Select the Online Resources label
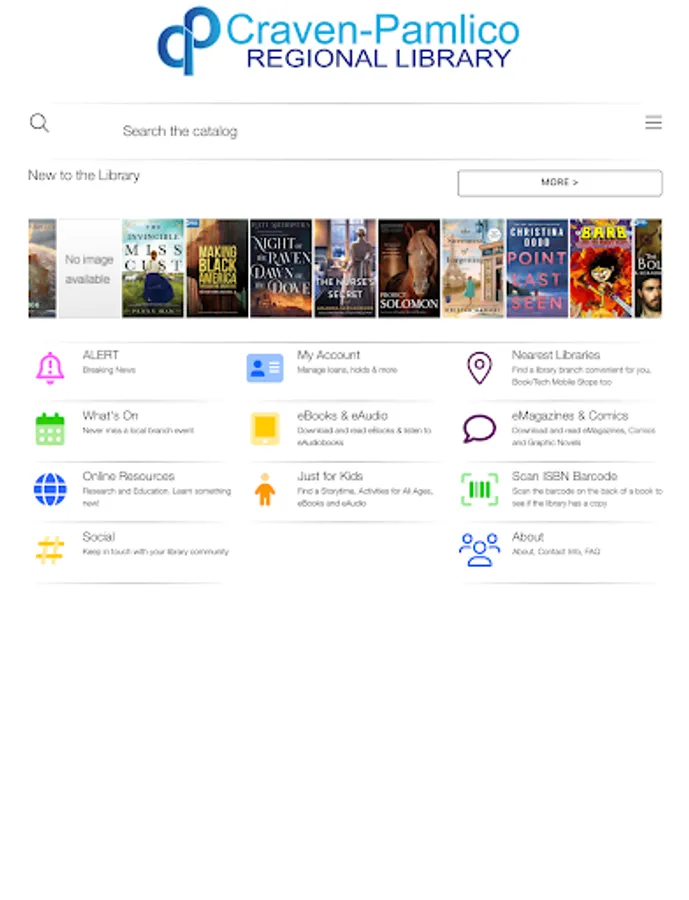This screenshot has height=900, width=689. pyautogui.click(x=129, y=476)
